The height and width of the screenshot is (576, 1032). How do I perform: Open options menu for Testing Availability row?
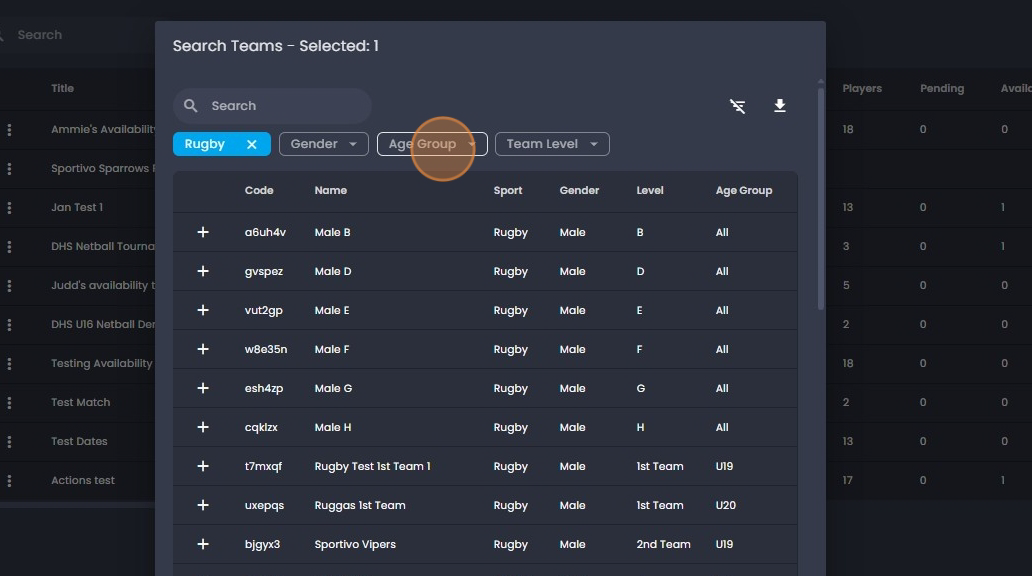(9, 363)
